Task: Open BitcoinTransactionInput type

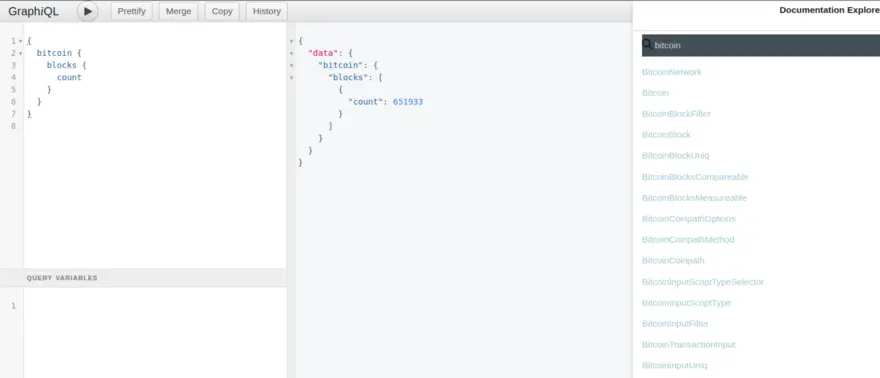Action: pos(689,344)
